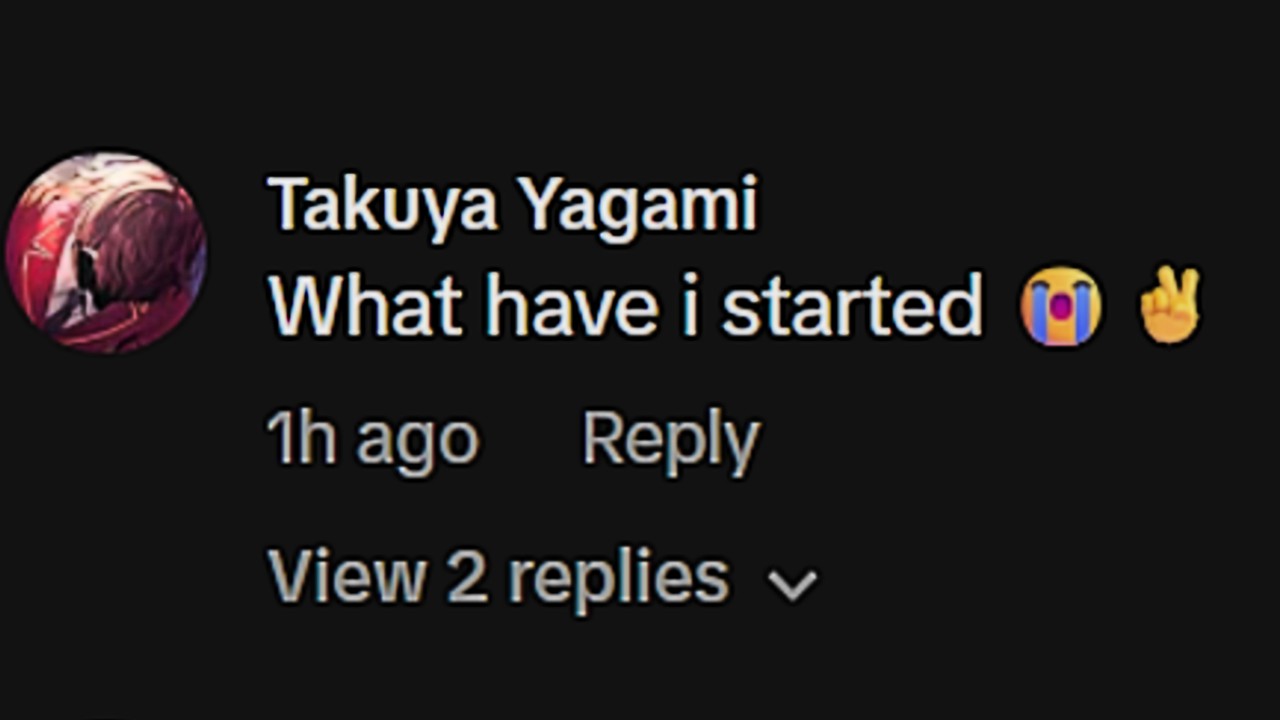
Task: Click the word Yagami in the username
Action: (x=640, y=205)
